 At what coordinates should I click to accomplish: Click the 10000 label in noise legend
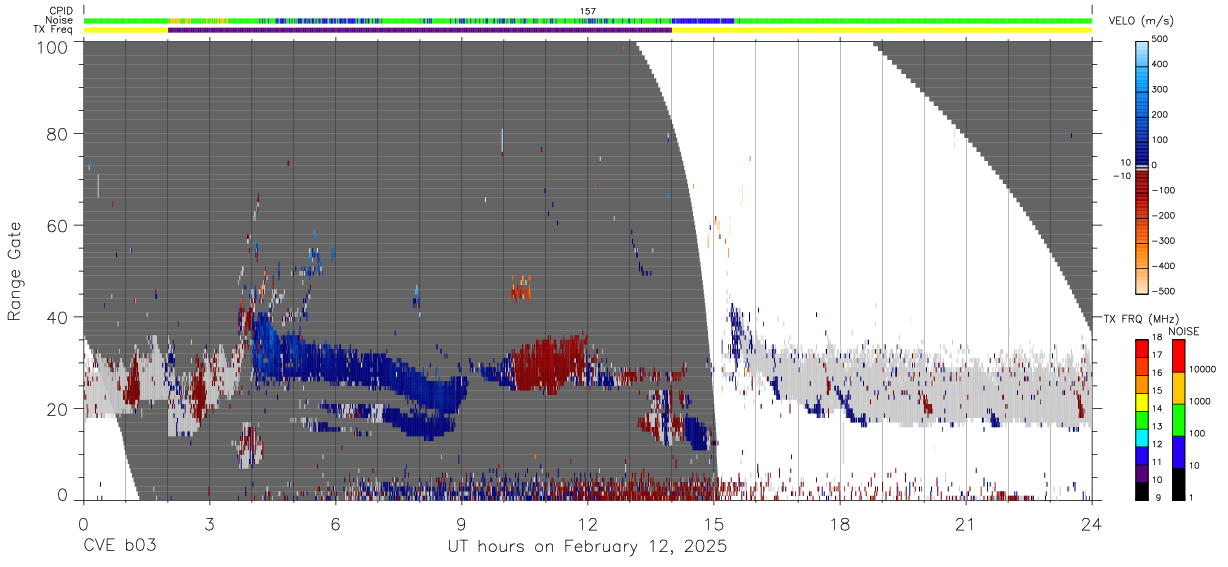coord(1202,368)
